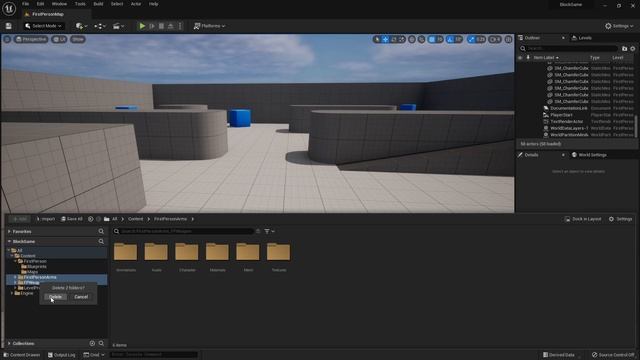This screenshot has height=360, width=640.
Task: Open the quick add actor dropdown
Action: click(x=81, y=26)
